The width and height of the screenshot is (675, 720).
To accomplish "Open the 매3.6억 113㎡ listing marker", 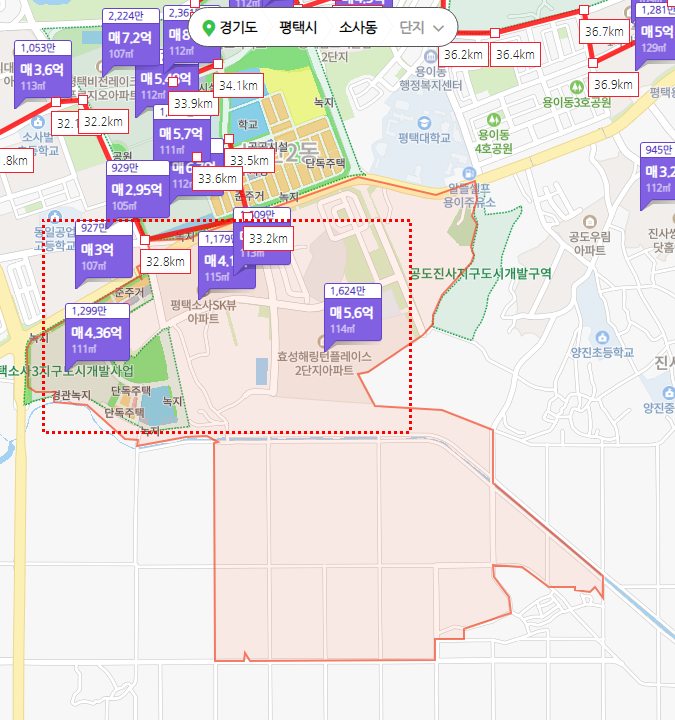I will coord(42,76).
